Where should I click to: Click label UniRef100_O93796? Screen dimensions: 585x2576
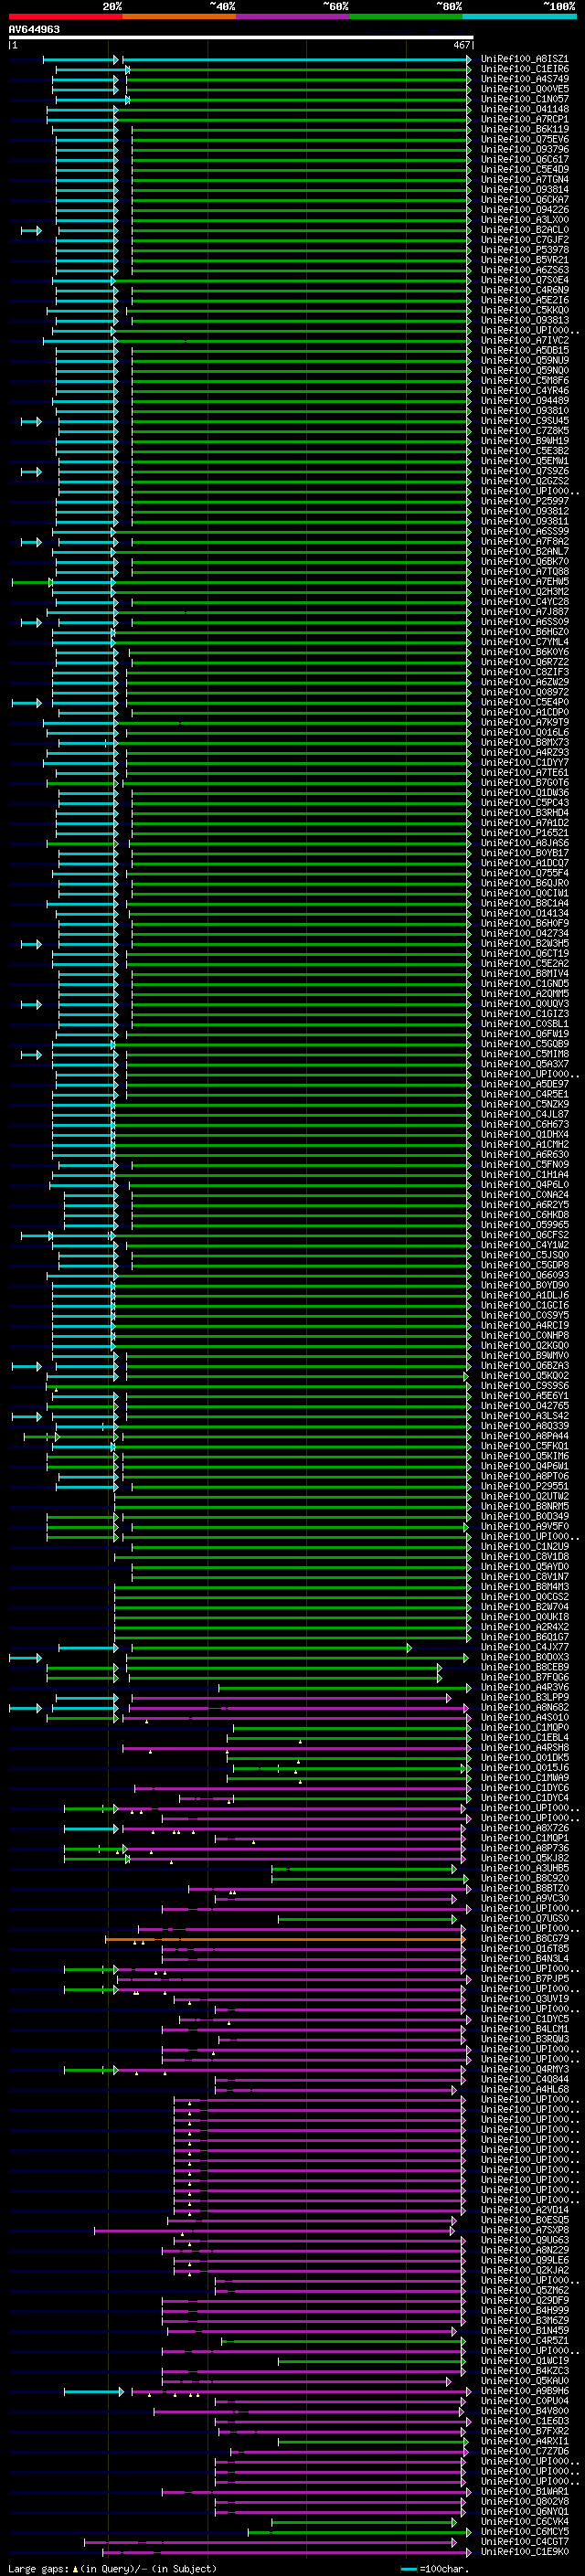(525, 149)
